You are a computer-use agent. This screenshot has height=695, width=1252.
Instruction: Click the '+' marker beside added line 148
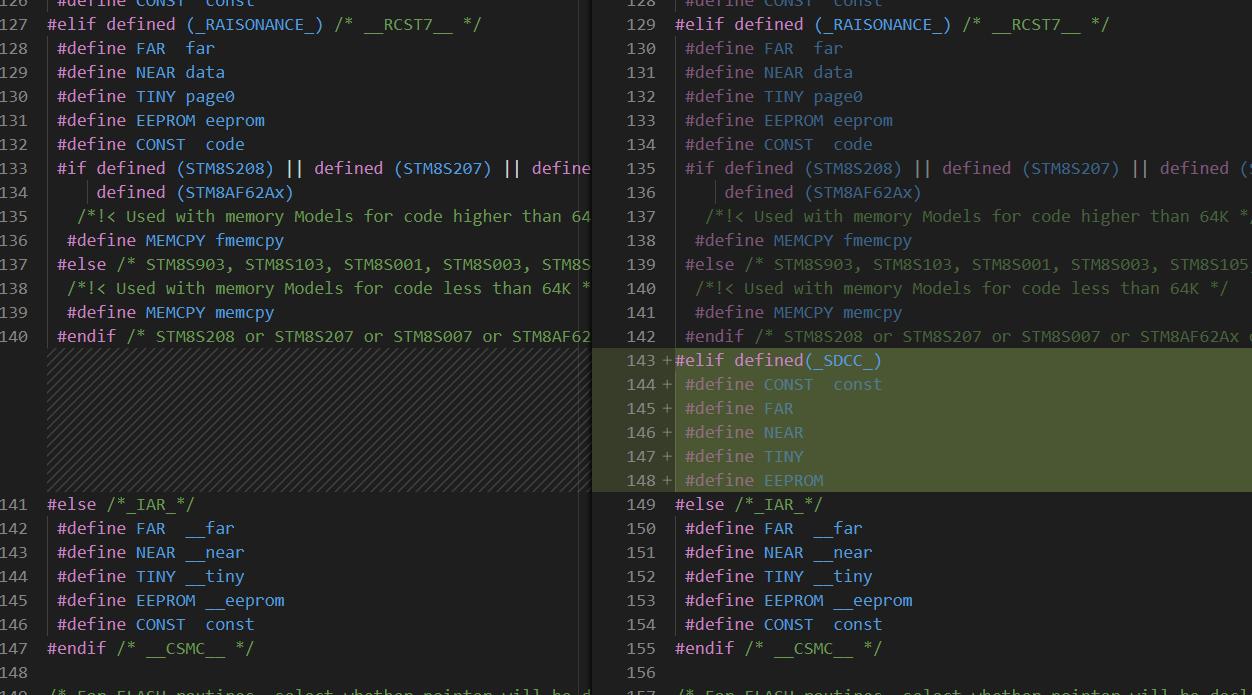pos(667,480)
